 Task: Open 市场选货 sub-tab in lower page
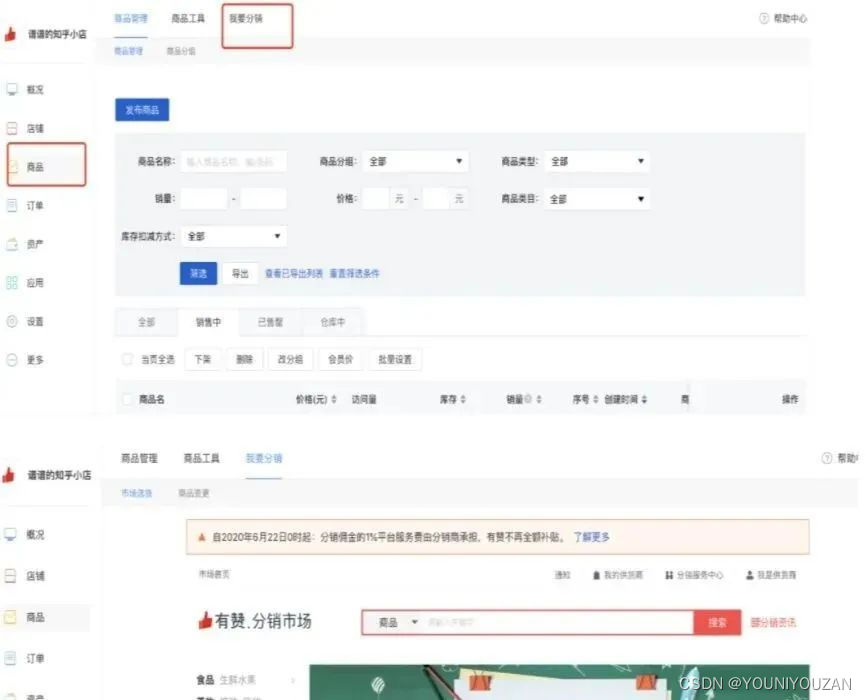point(136,493)
